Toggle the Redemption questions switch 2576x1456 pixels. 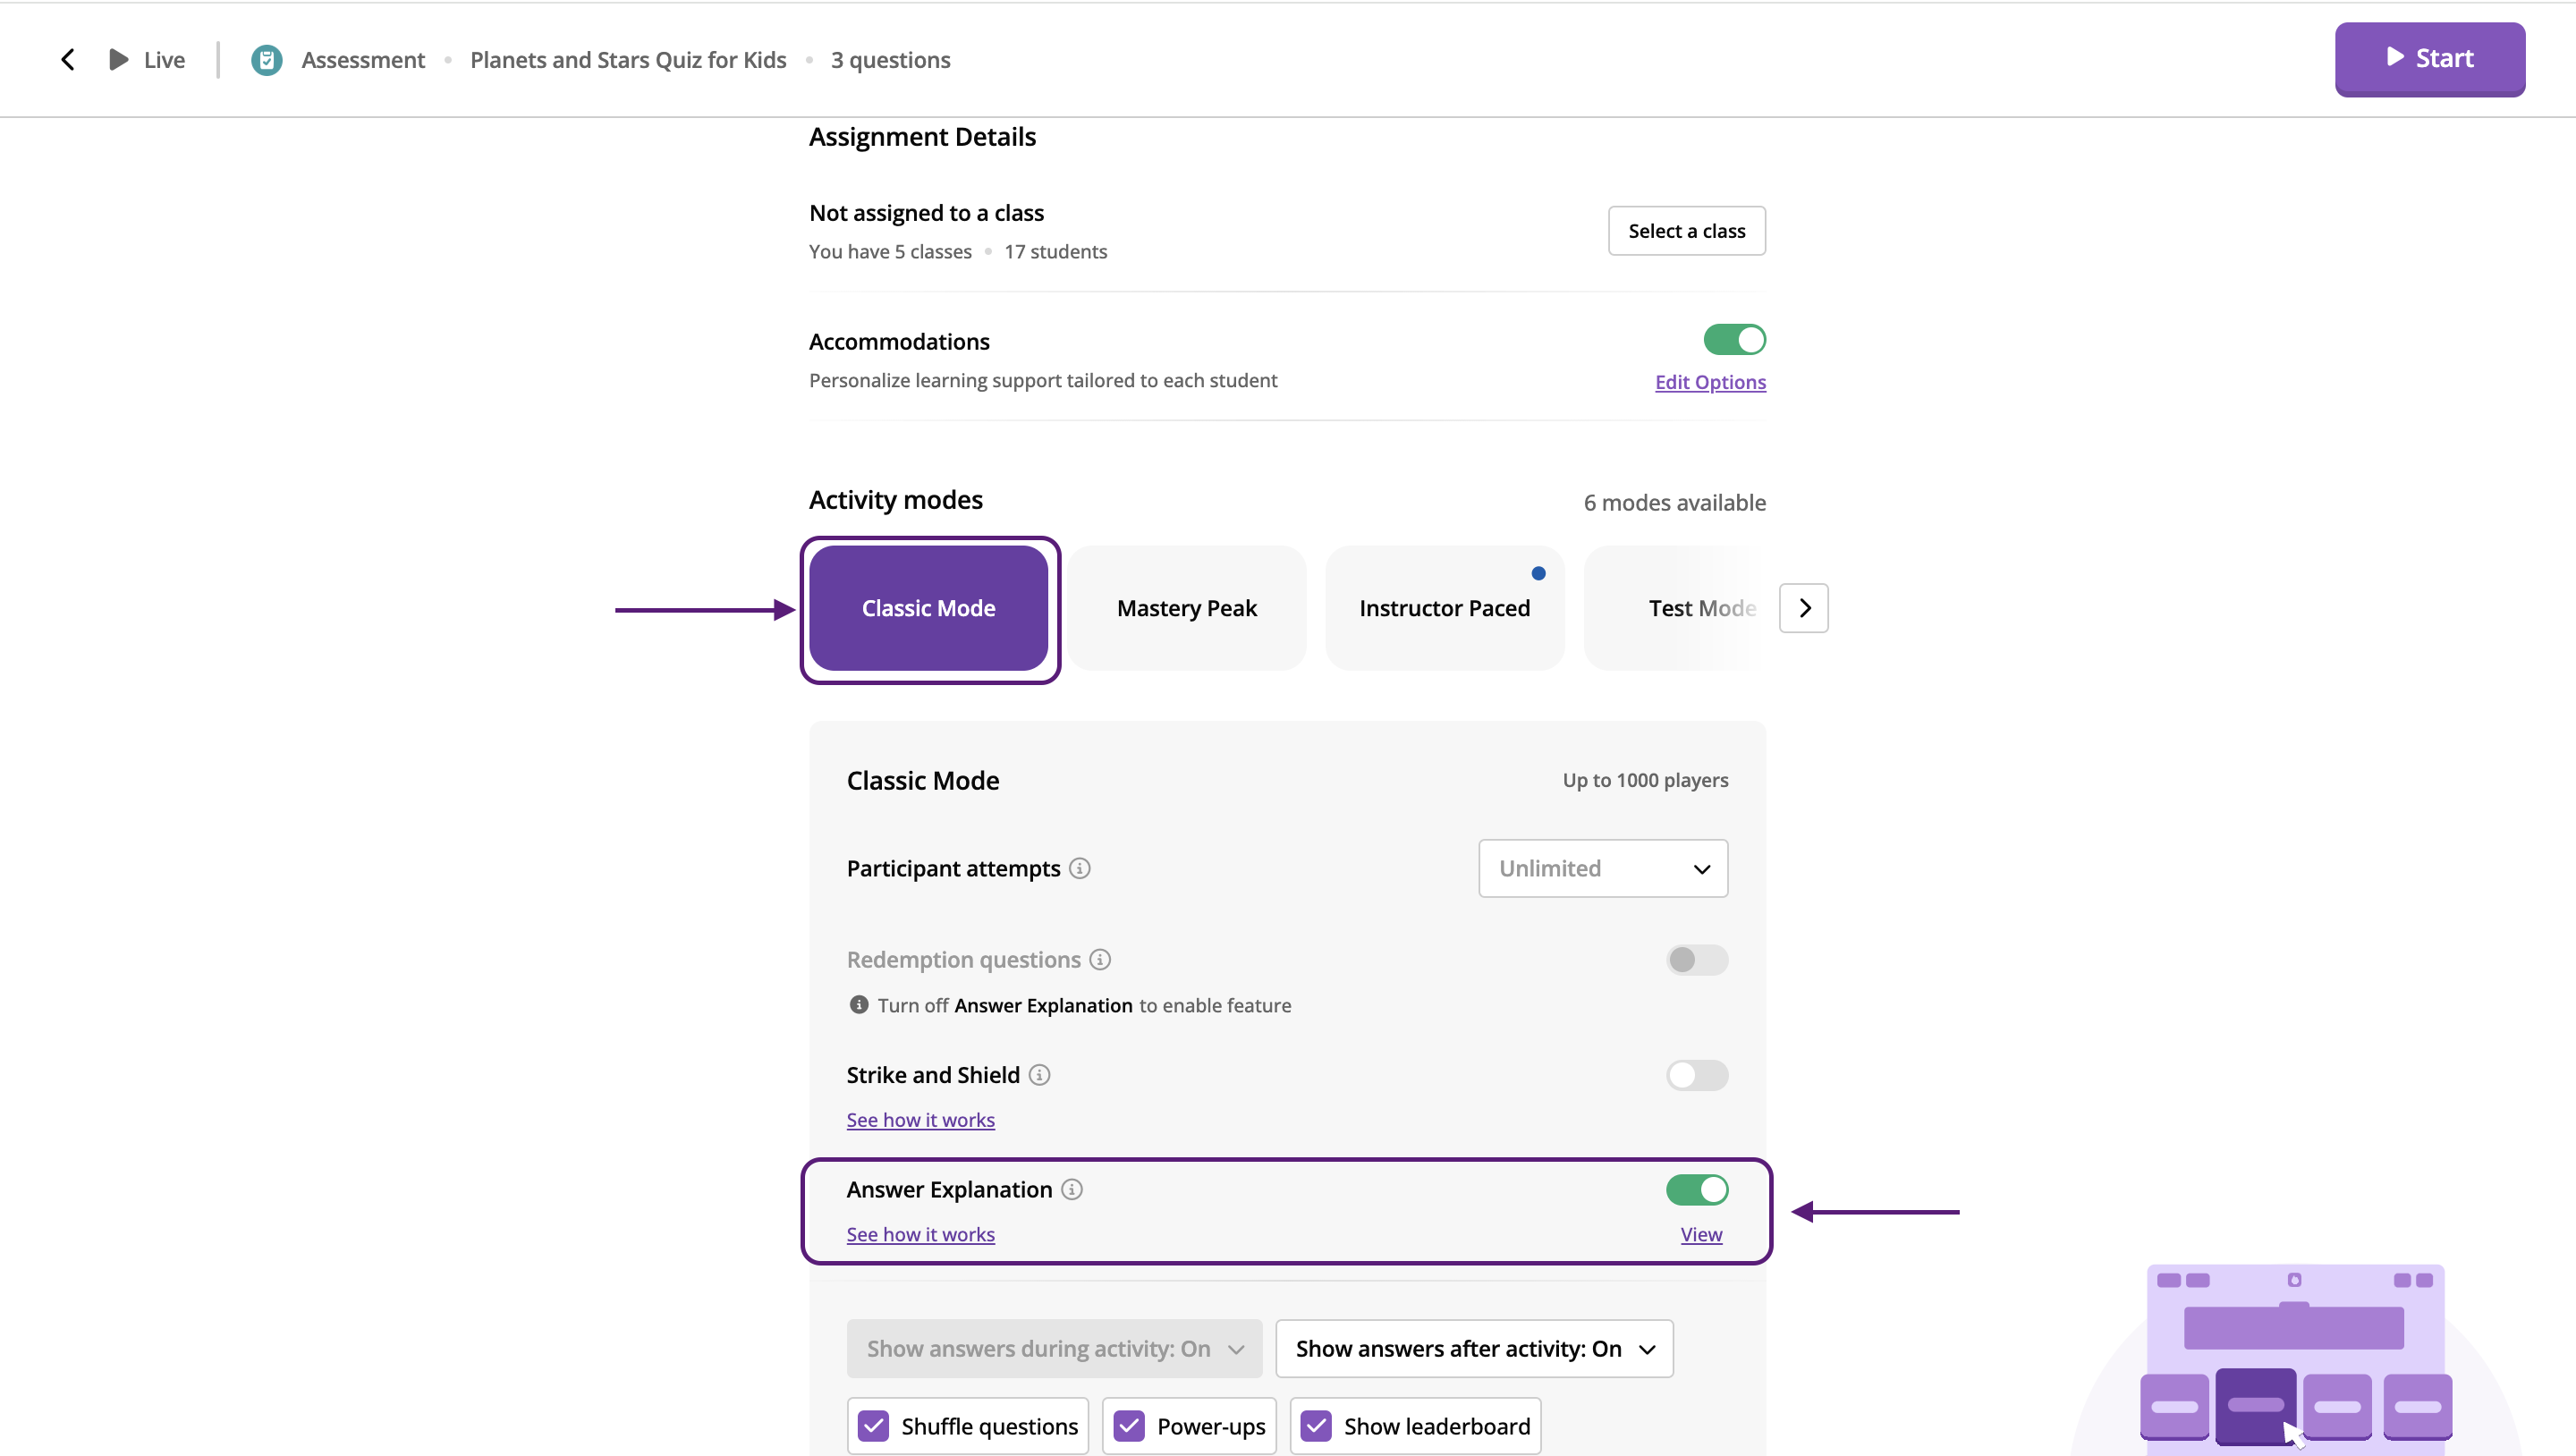1697,960
